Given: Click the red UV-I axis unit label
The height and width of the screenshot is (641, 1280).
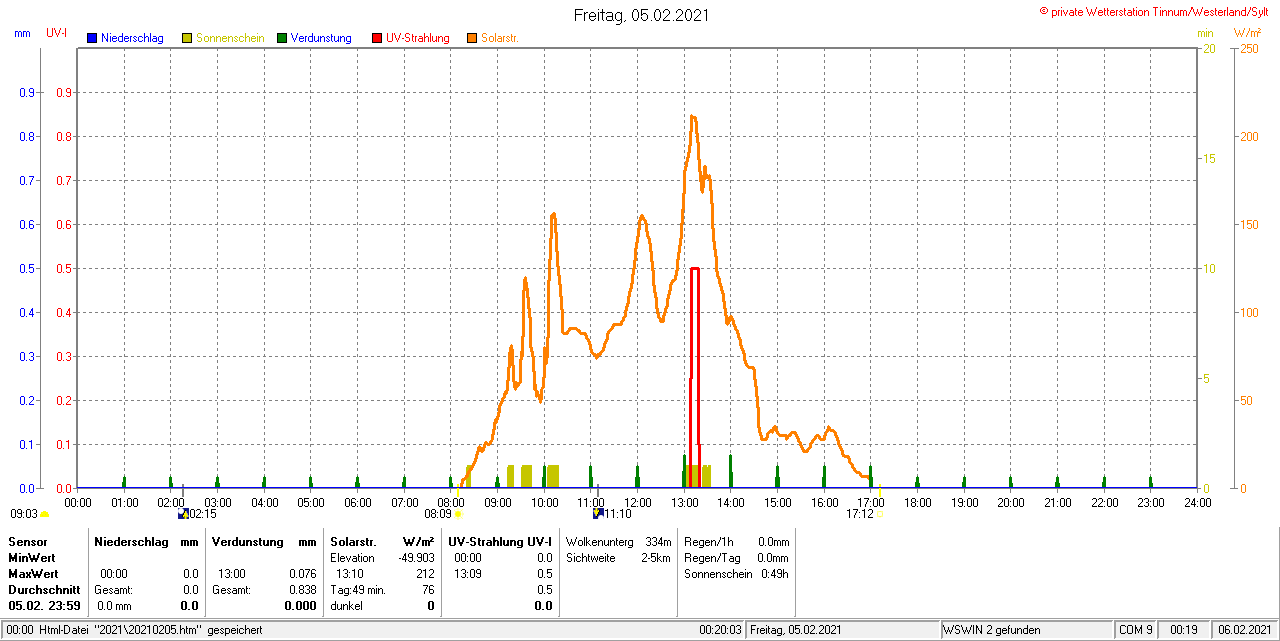Looking at the screenshot, I should tap(57, 34).
